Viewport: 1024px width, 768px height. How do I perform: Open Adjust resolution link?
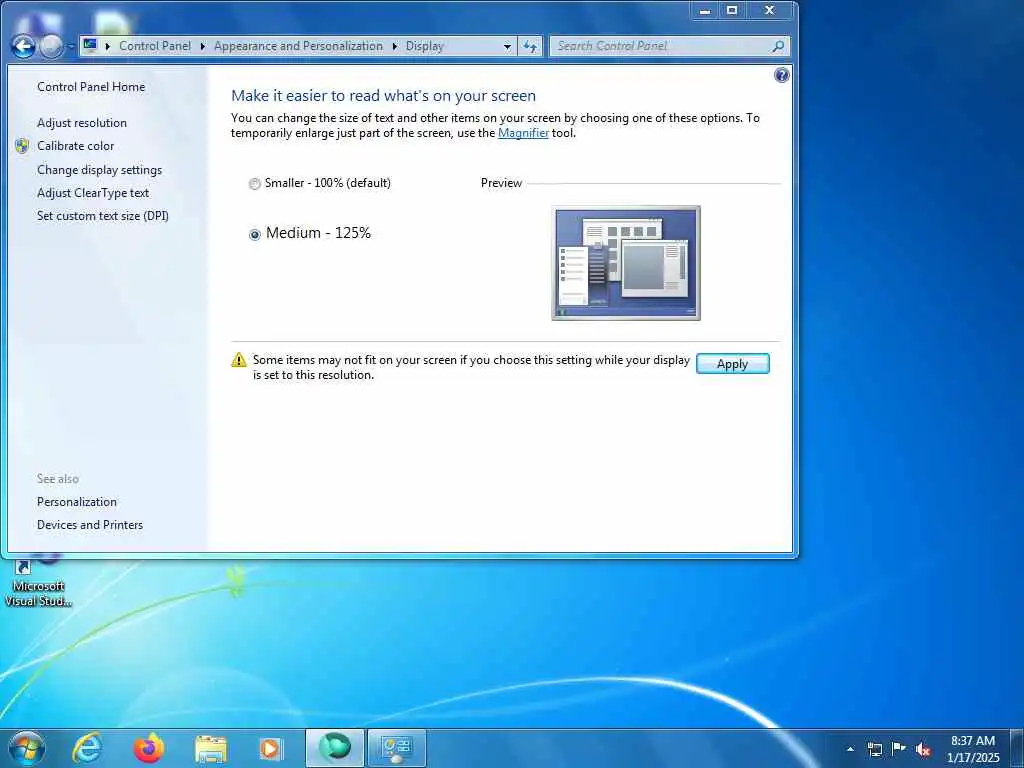[82, 123]
